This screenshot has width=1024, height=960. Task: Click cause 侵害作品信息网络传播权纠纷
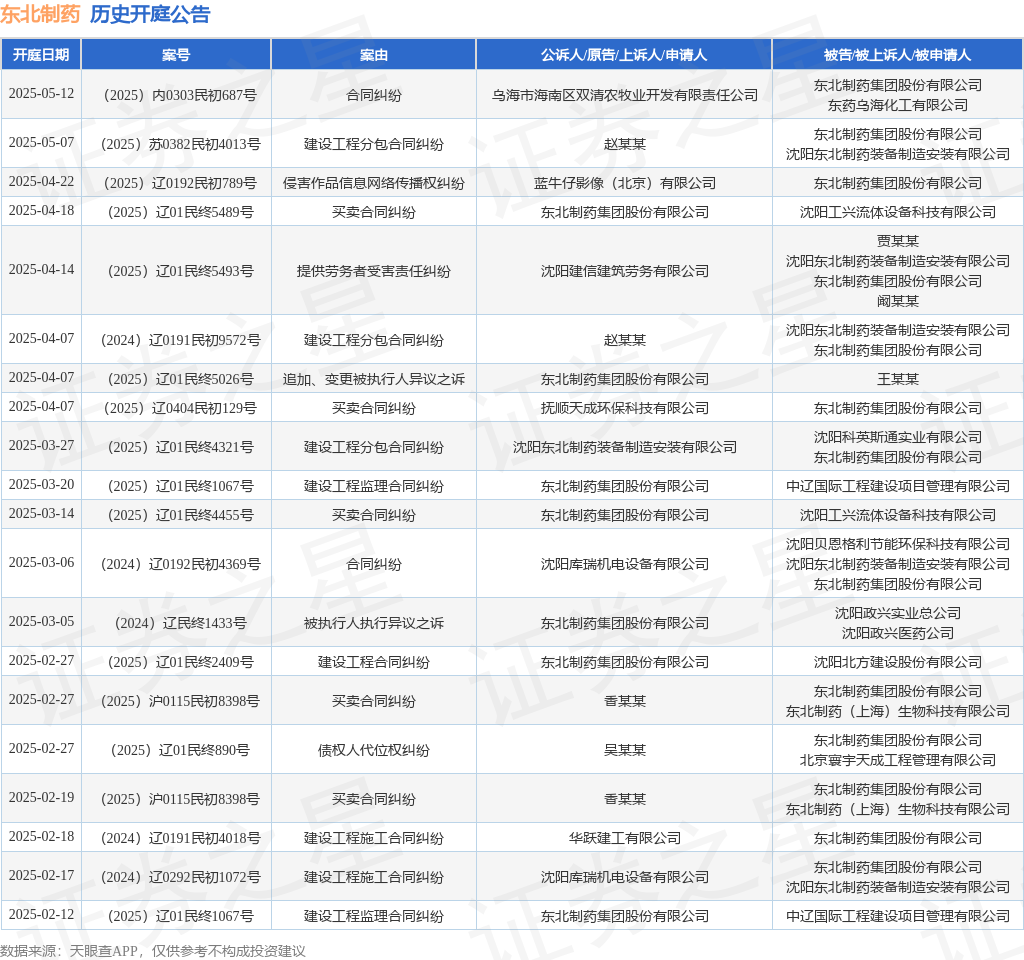374,184
